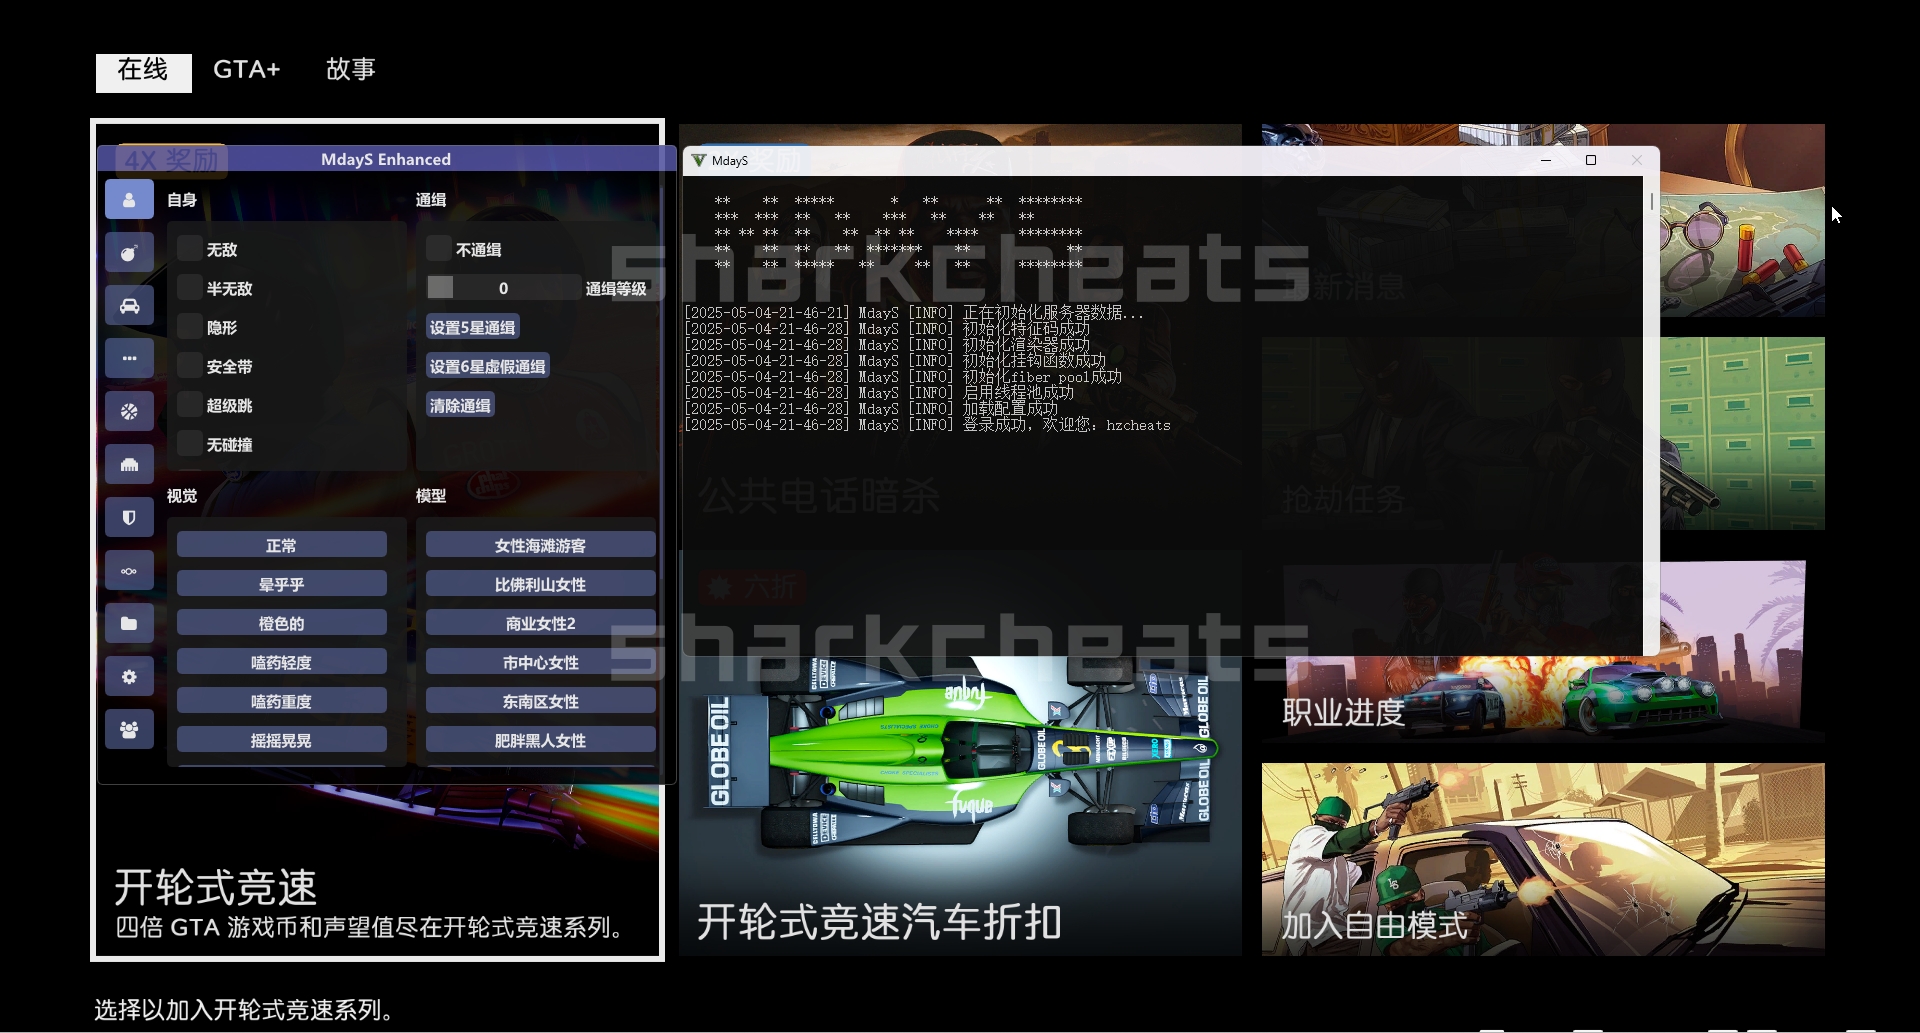Open the folder panel icon

pos(129,623)
